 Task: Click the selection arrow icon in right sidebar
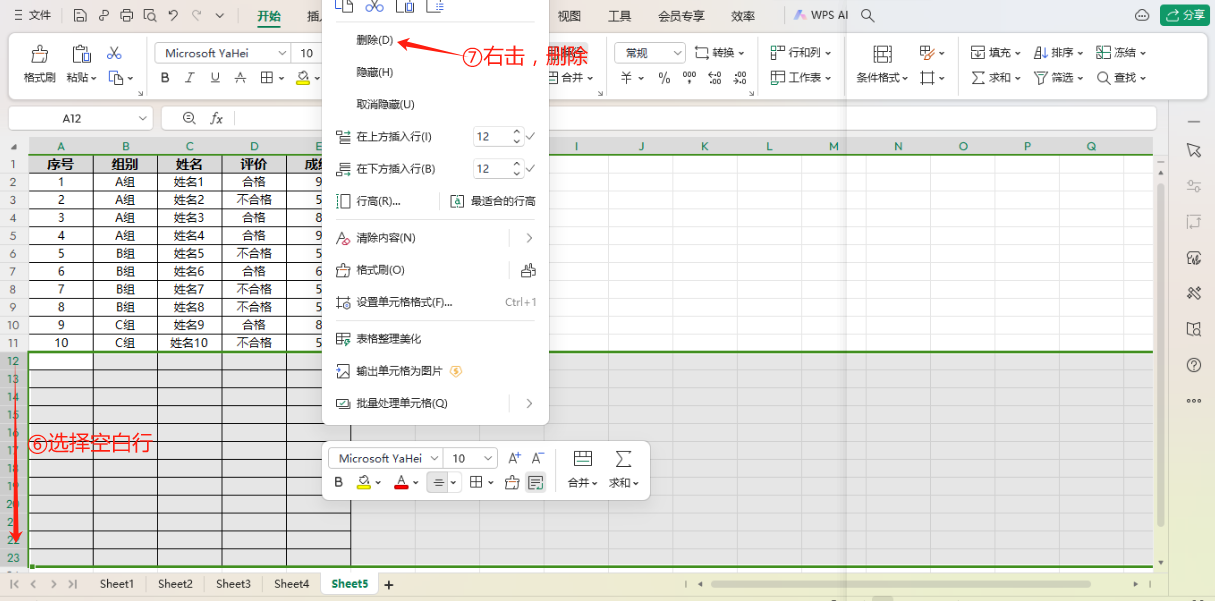point(1193,150)
